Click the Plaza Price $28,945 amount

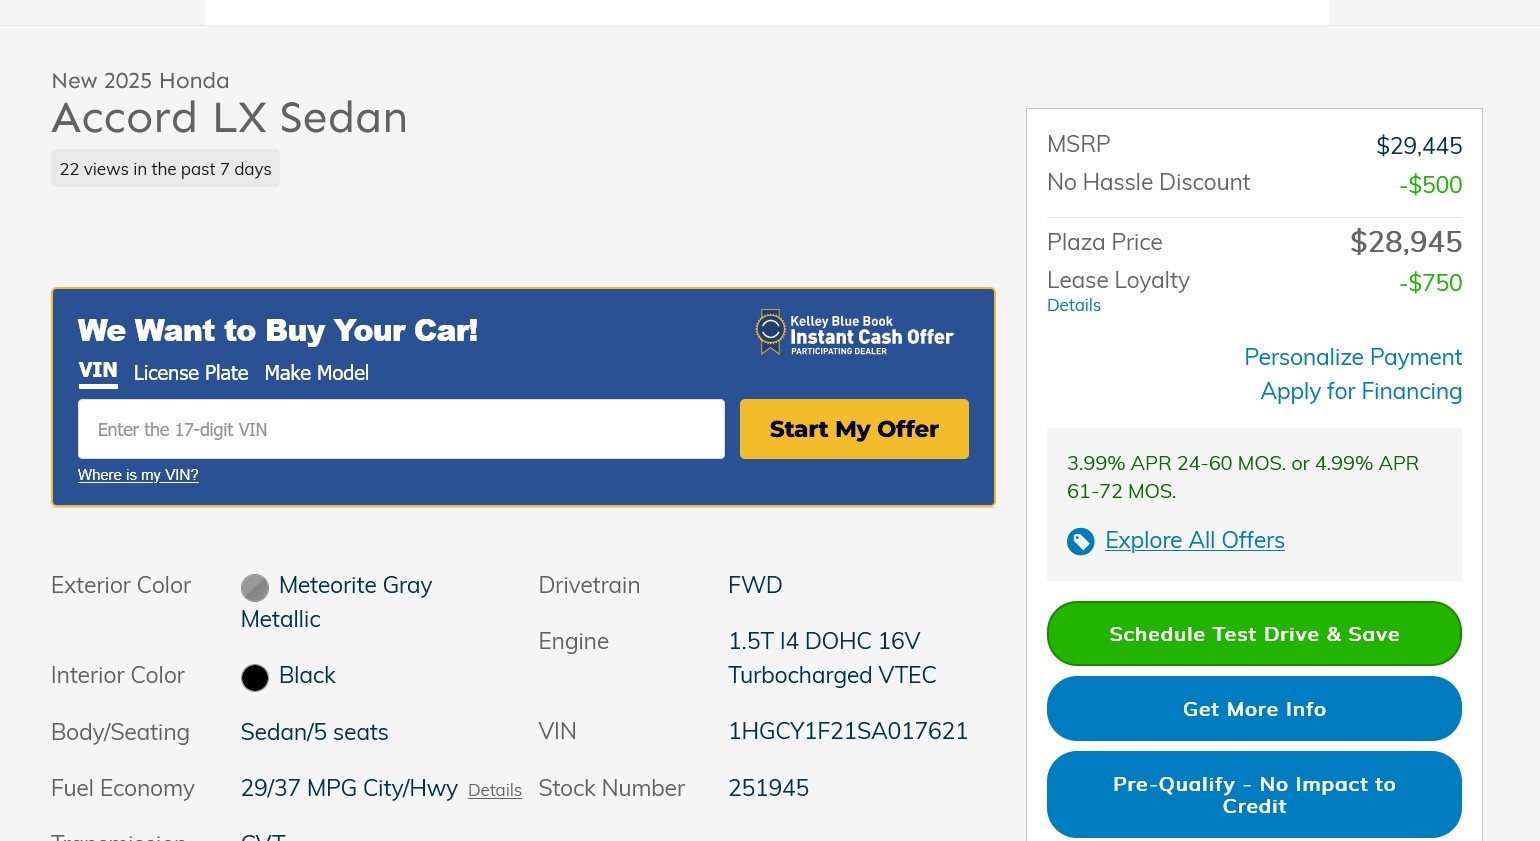1406,242
